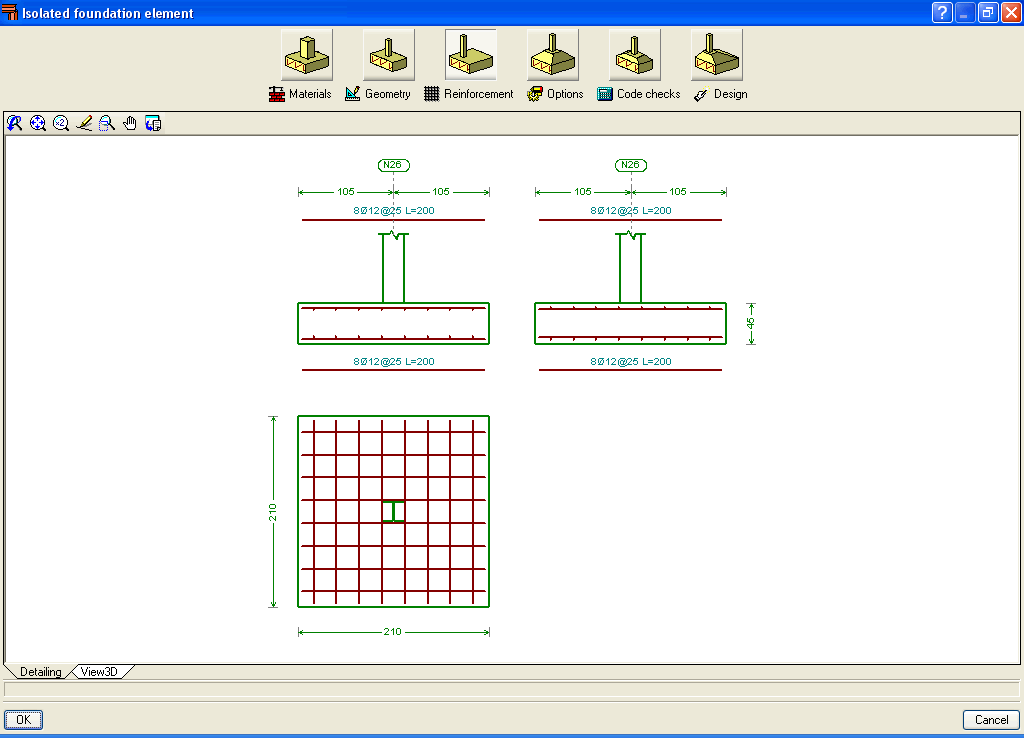This screenshot has height=738, width=1024.
Task: Click the N26 label on left elevation
Action: click(x=393, y=165)
